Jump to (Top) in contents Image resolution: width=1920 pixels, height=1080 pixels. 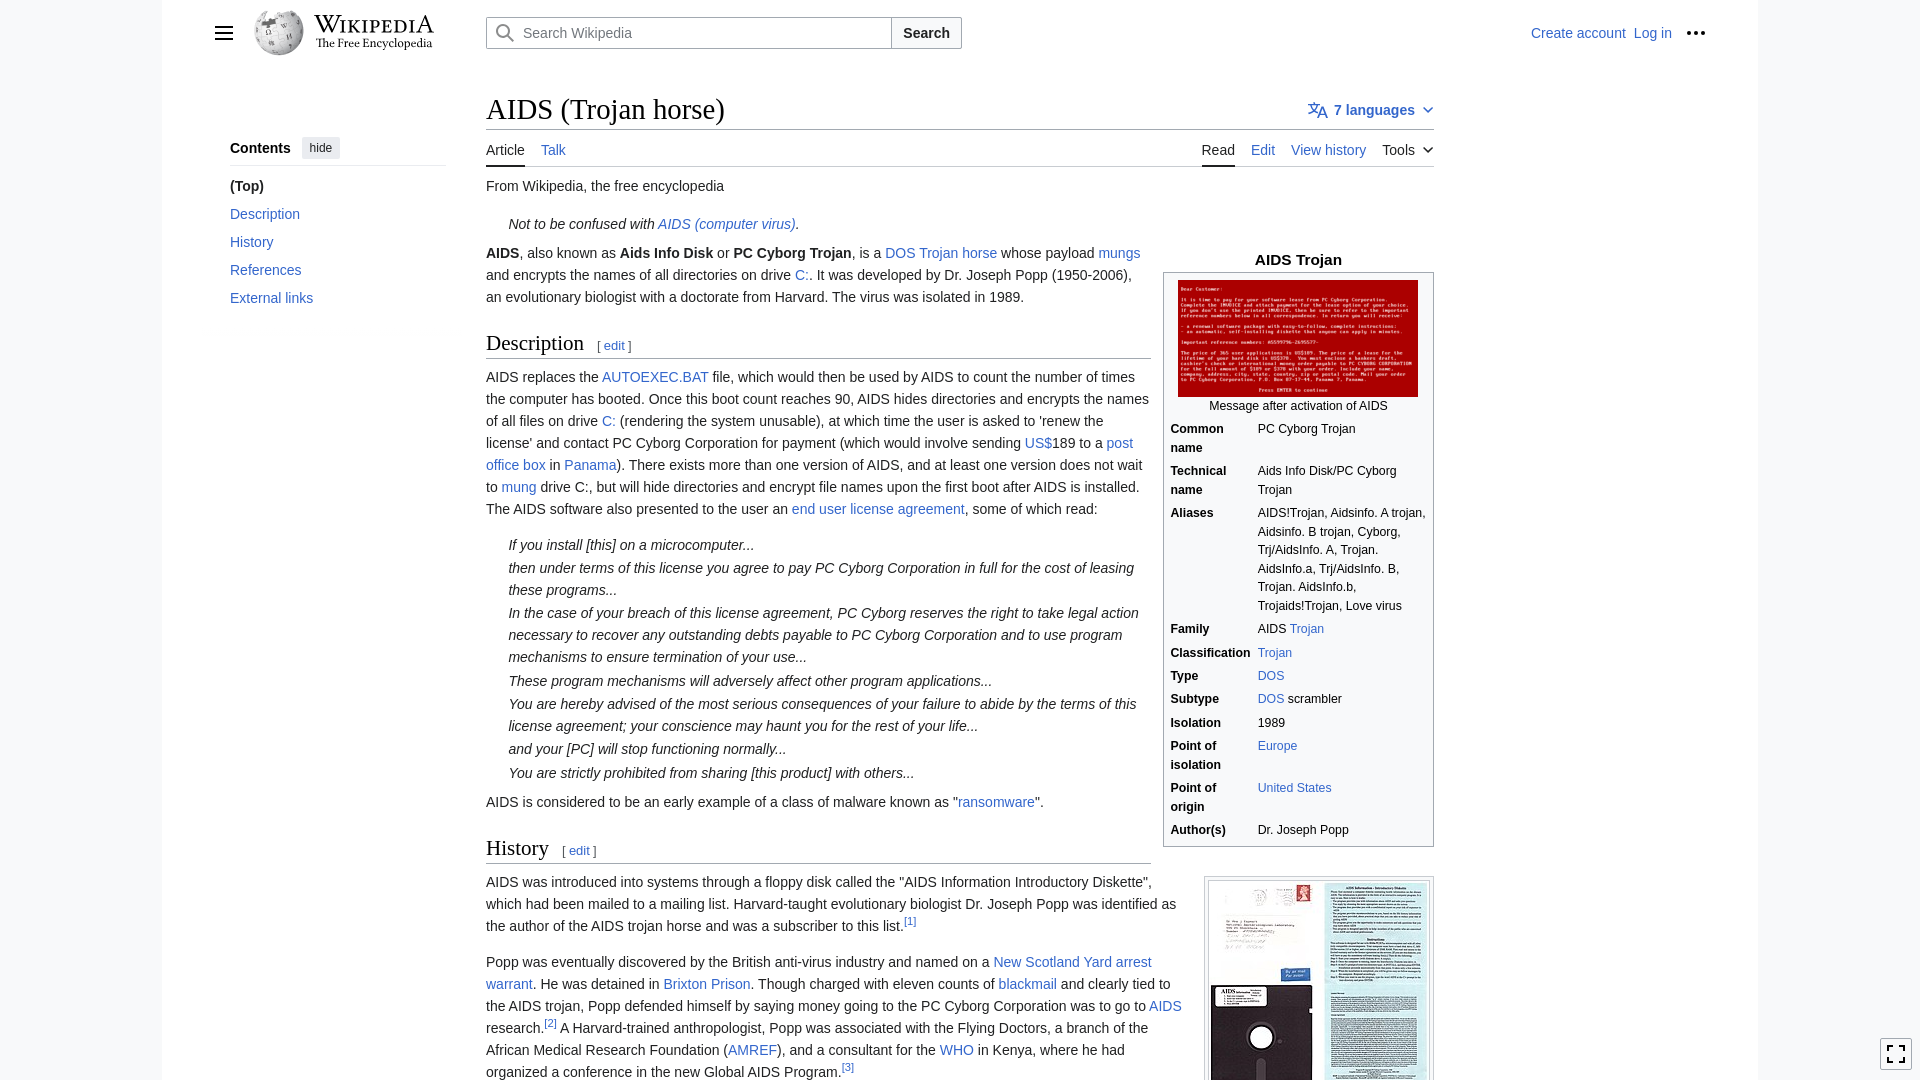247,186
